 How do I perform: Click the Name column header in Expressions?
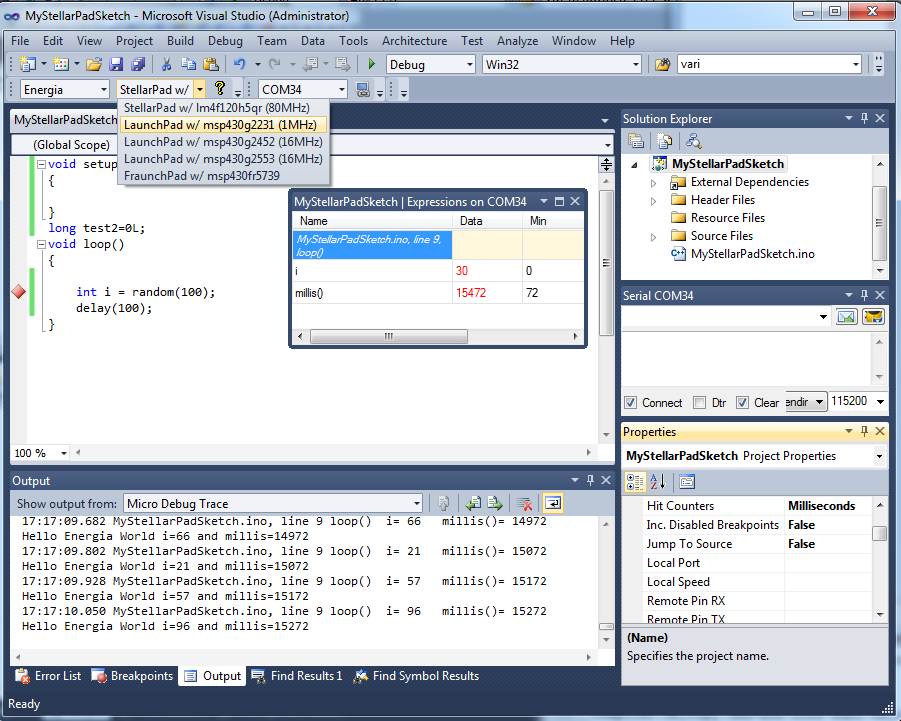315,221
